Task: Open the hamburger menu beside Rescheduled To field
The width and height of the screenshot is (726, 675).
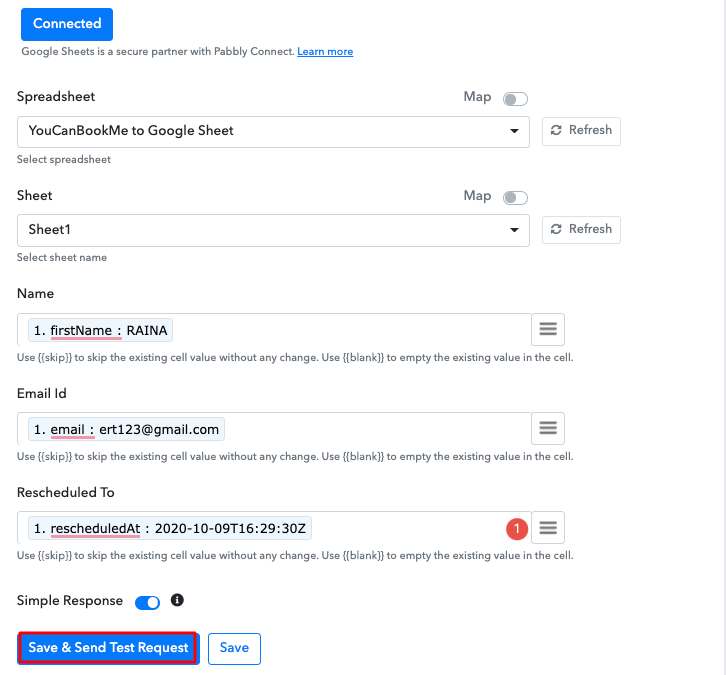Action: pos(548,527)
